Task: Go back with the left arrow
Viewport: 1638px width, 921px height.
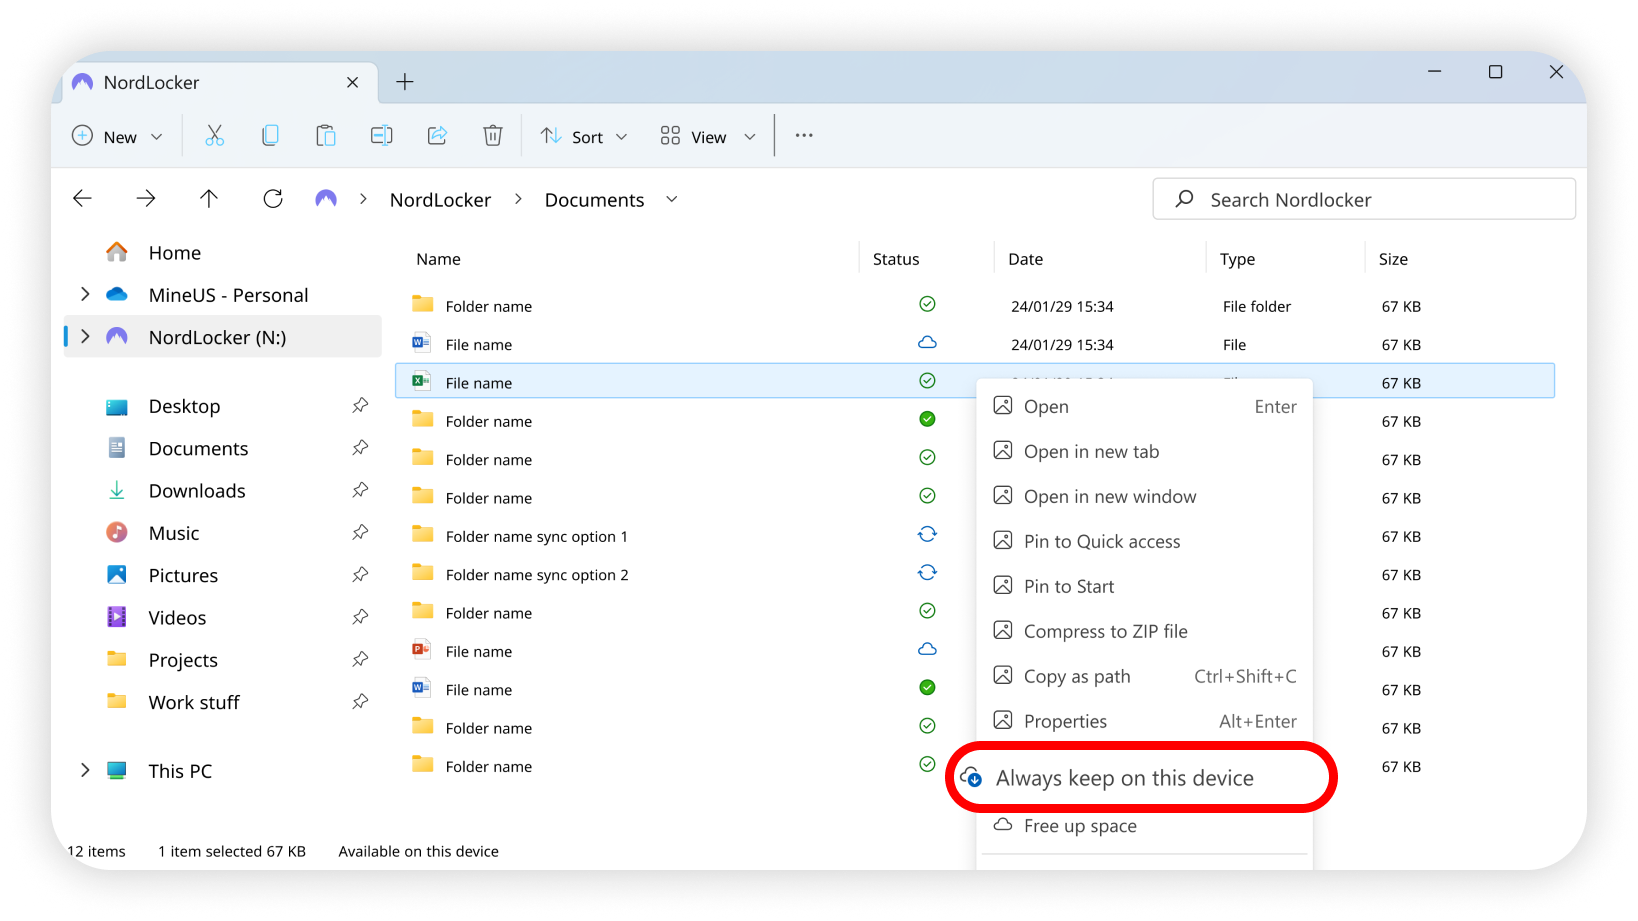Action: pos(82,199)
